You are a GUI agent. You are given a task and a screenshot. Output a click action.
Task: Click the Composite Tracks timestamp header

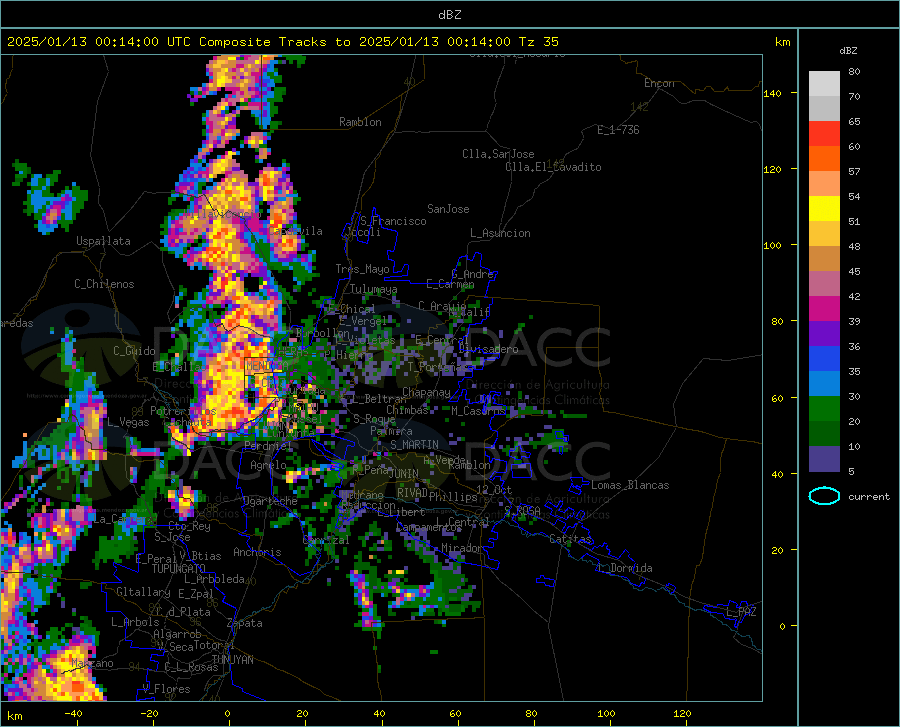pyautogui.click(x=282, y=42)
